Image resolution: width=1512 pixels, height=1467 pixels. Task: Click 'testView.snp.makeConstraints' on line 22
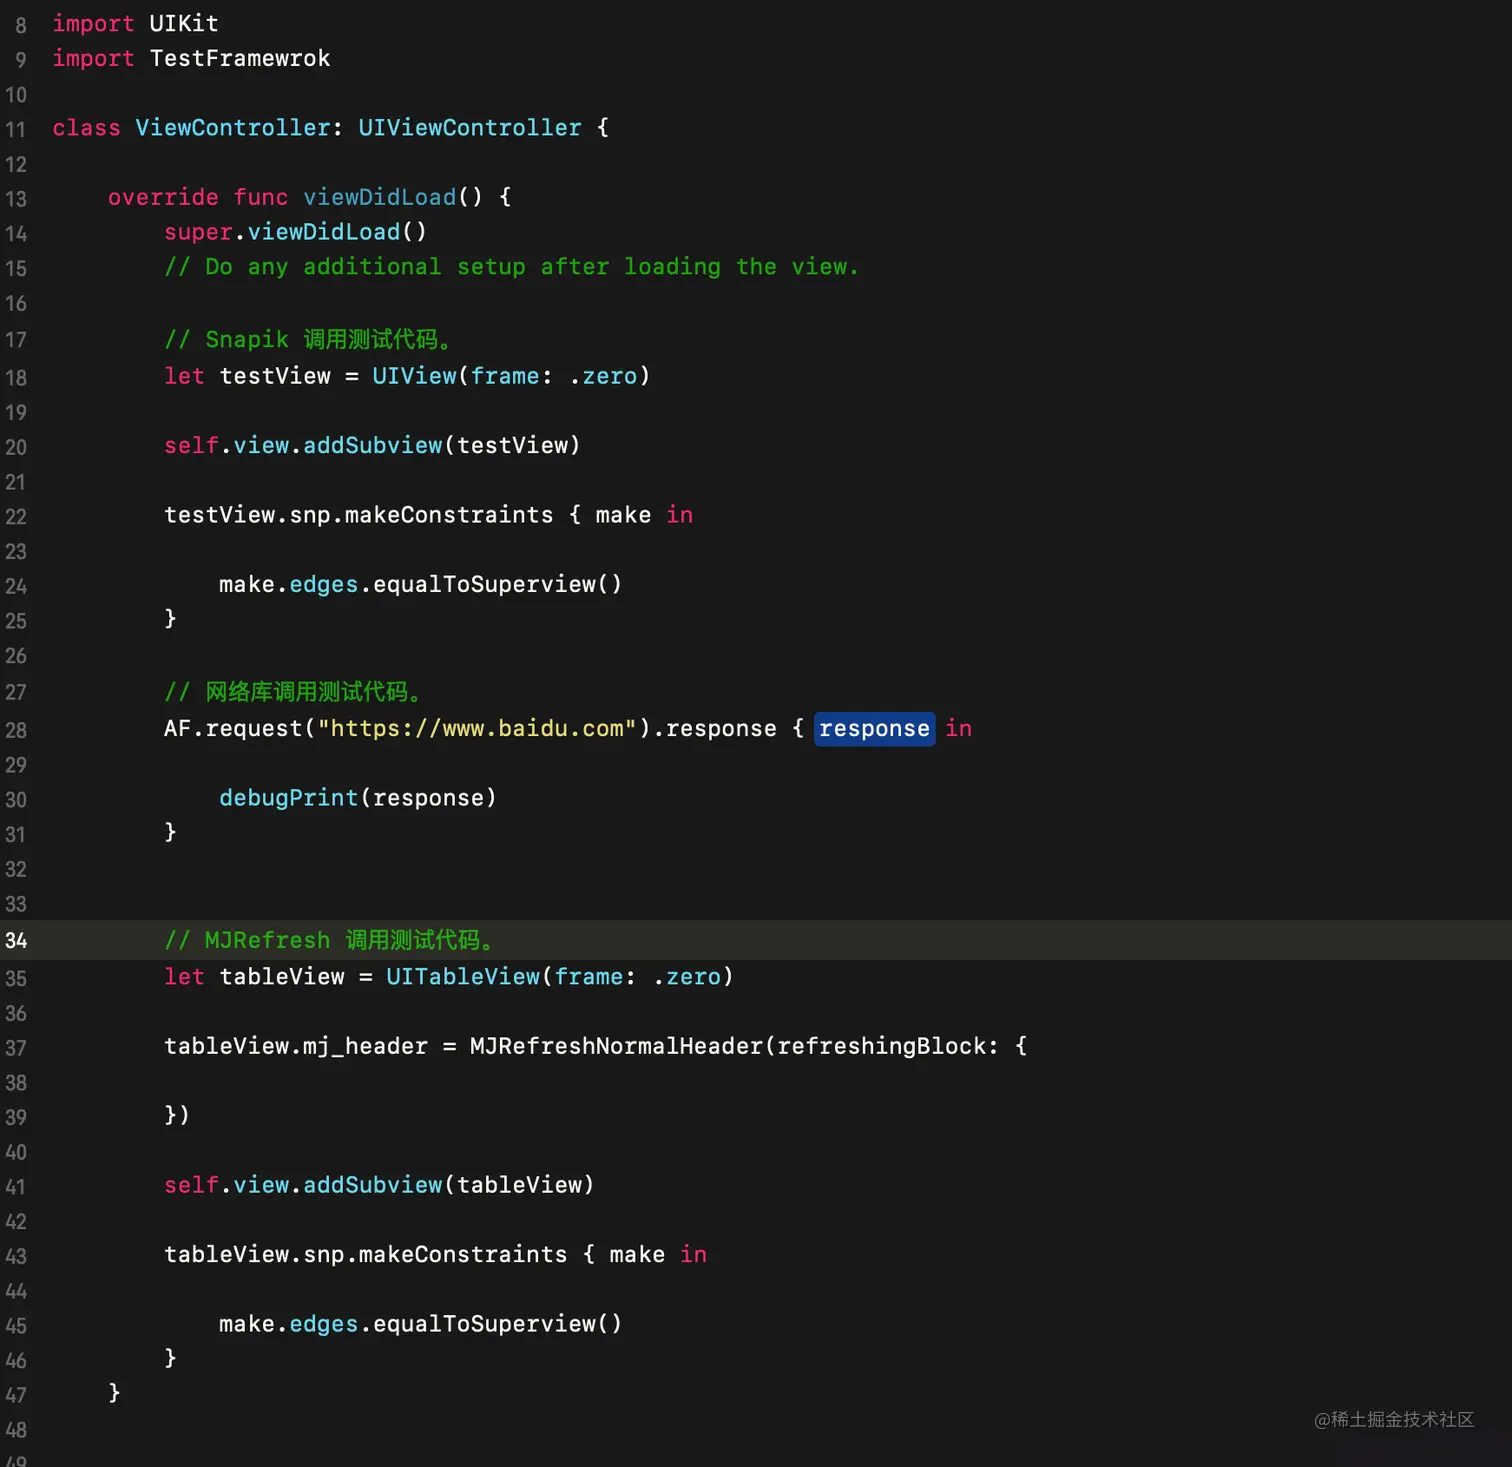[358, 515]
